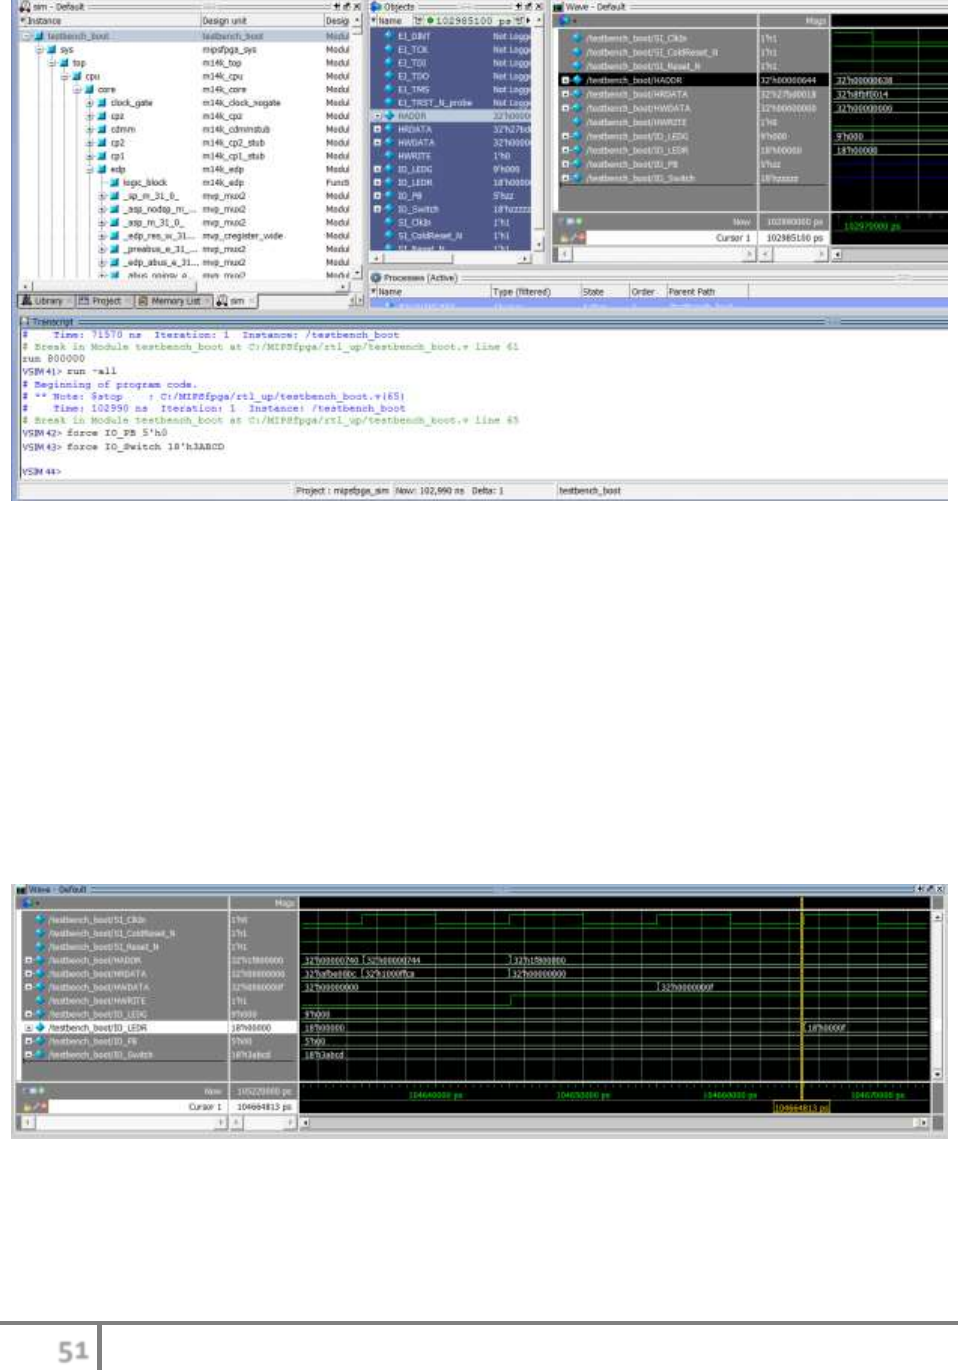This screenshot has width=958, height=1370.
Task: Expand IO_Switch in the Objects panel
Action: click(x=377, y=209)
